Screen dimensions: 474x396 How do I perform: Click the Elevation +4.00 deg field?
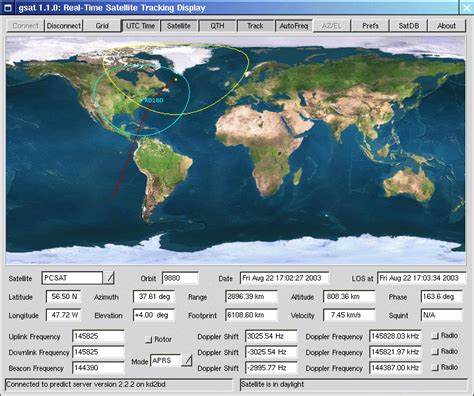(154, 315)
